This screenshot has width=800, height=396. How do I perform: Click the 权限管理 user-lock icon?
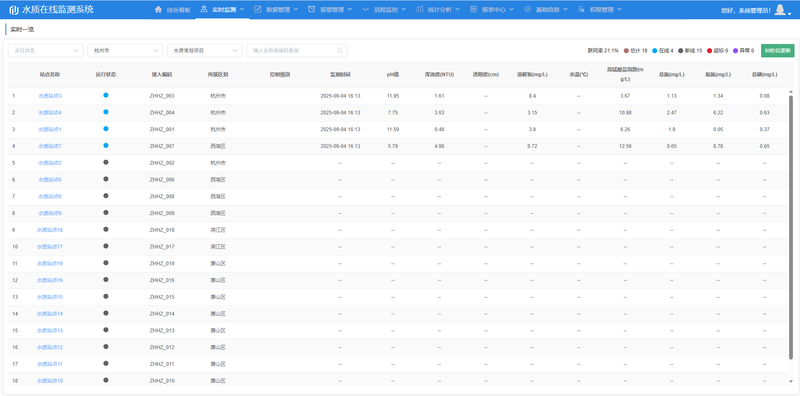581,9
